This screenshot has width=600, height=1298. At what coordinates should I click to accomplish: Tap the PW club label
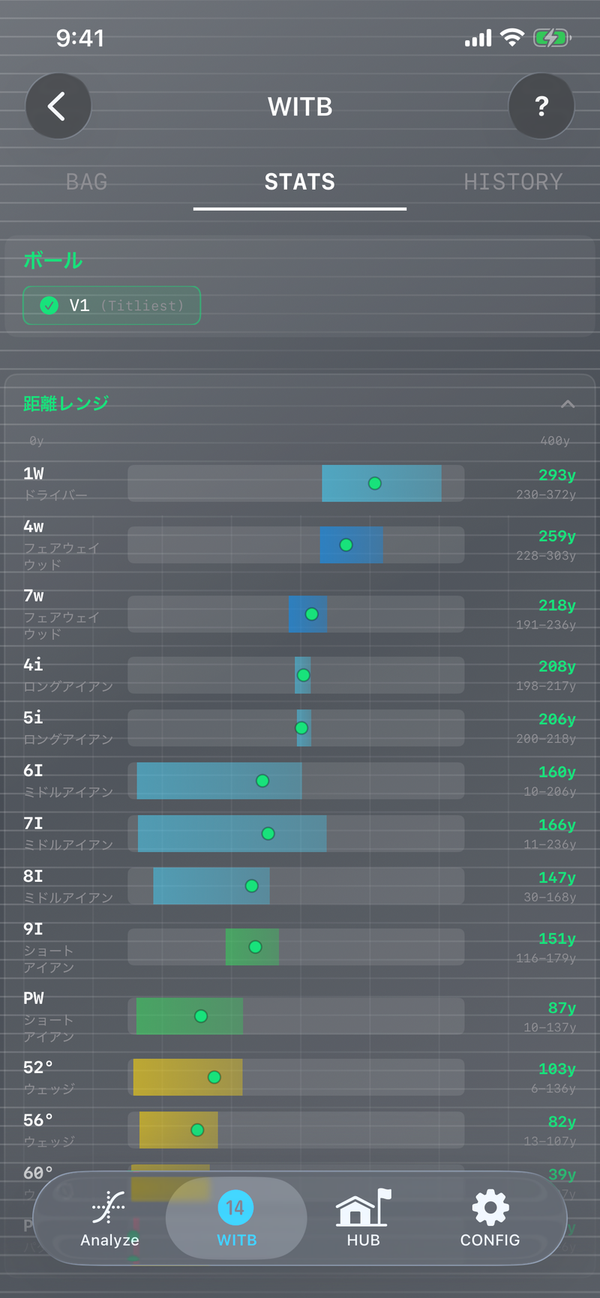tap(34, 998)
